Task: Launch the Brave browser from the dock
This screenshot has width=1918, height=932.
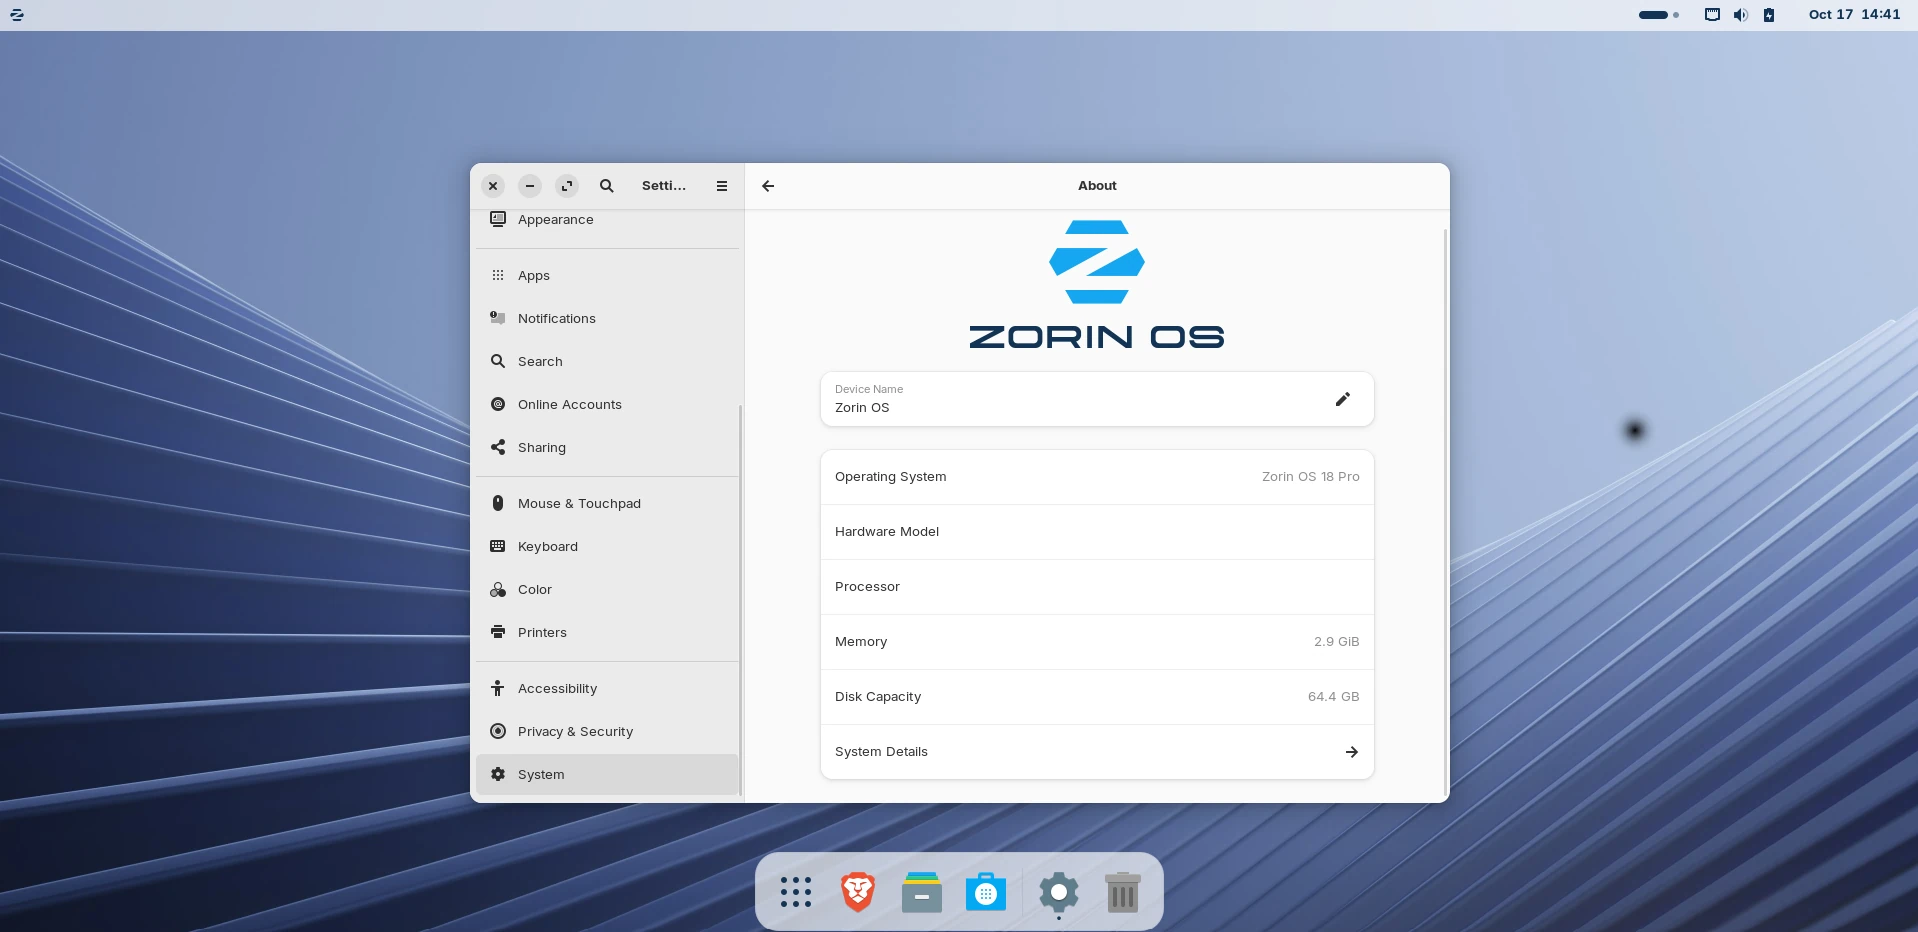Action: (857, 892)
